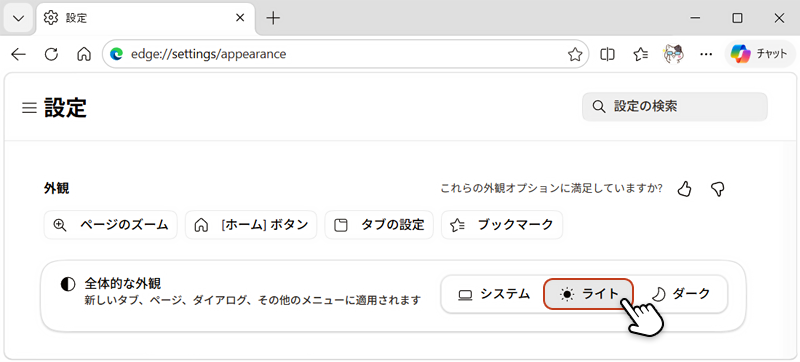Give thumbs up feedback
Image resolution: width=800 pixels, height=362 pixels.
click(684, 189)
